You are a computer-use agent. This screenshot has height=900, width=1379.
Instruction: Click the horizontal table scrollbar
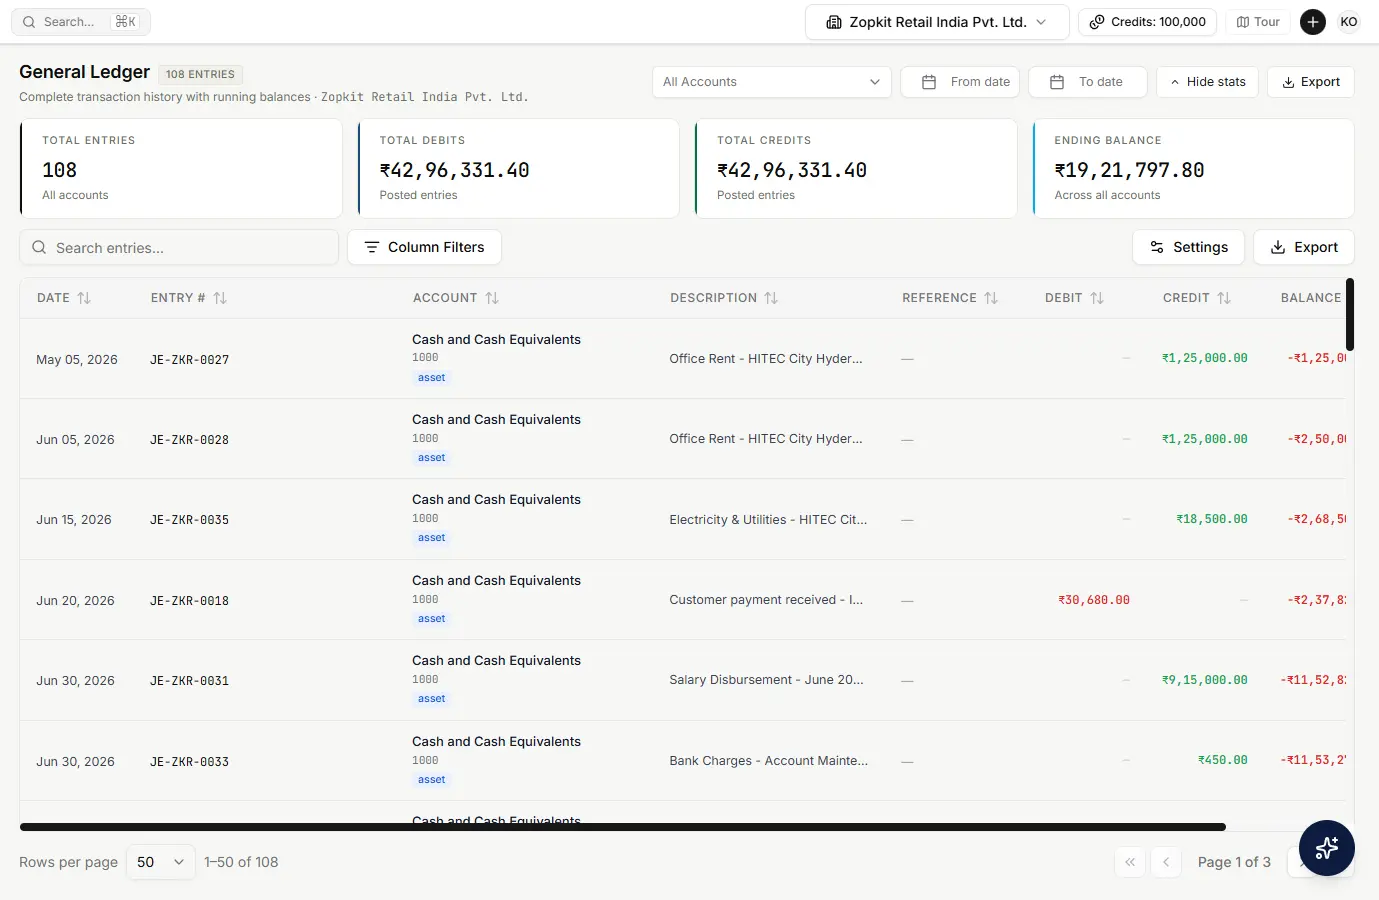[623, 827]
